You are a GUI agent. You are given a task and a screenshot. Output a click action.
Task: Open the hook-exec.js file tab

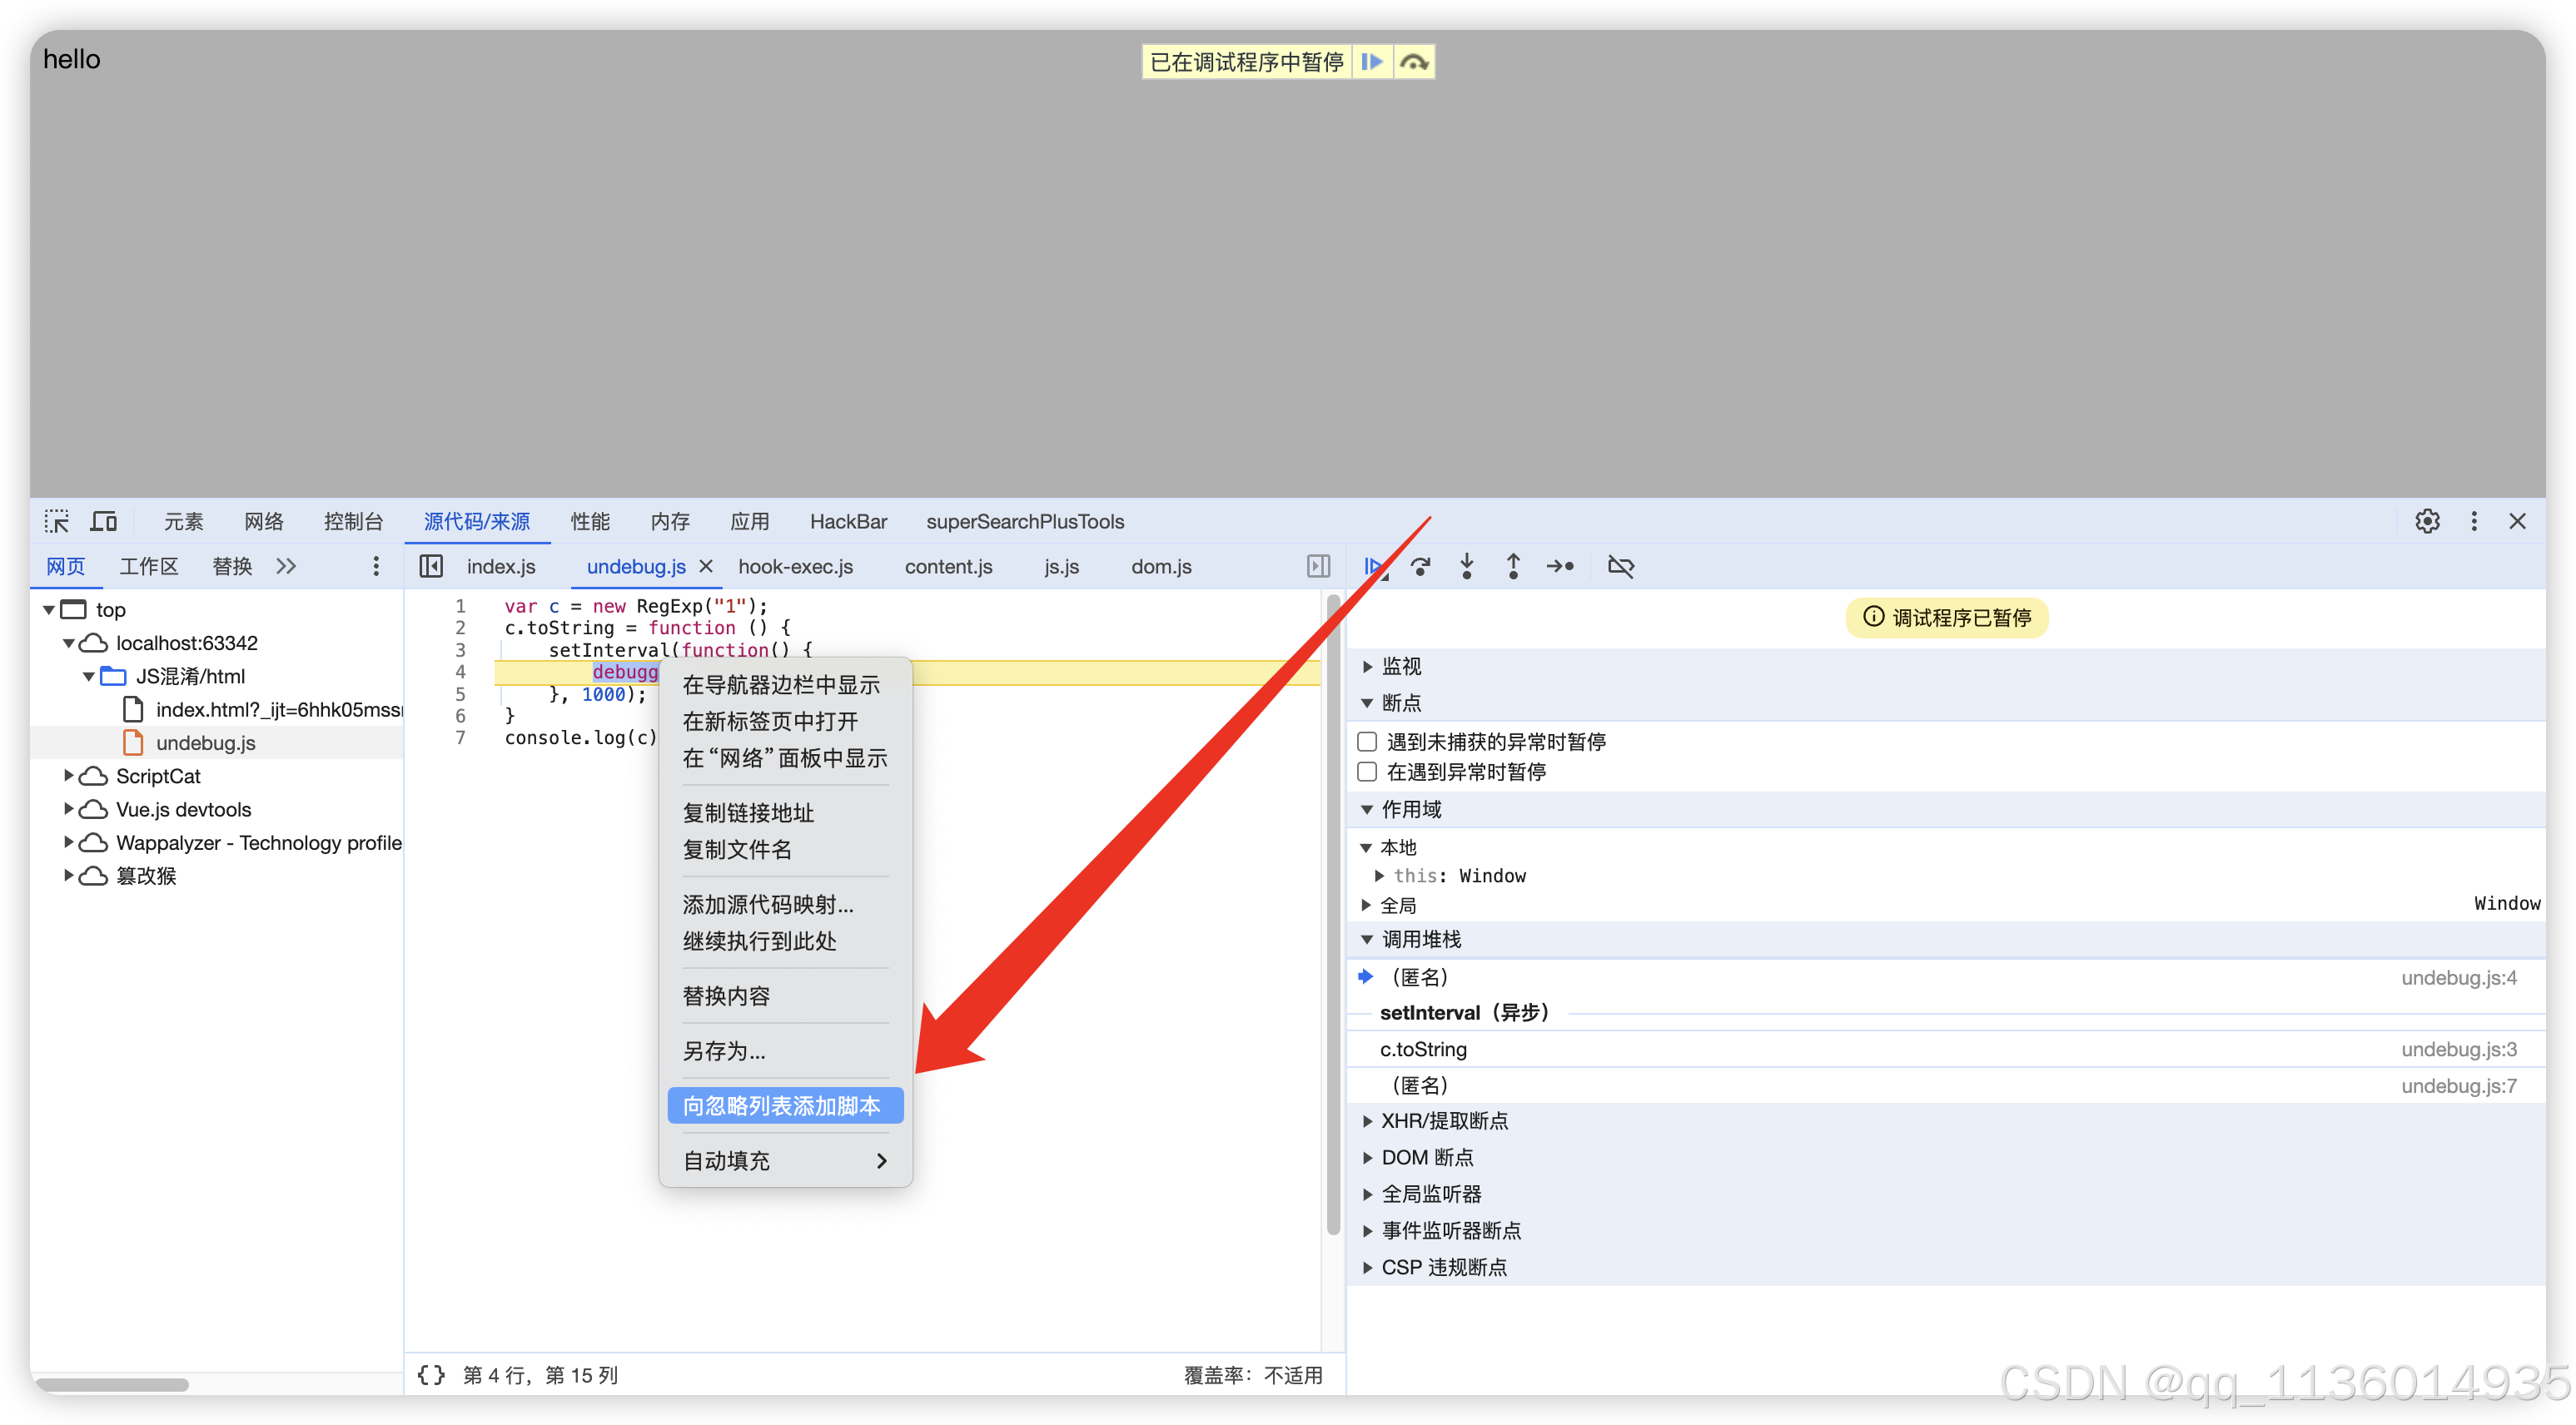795,566
